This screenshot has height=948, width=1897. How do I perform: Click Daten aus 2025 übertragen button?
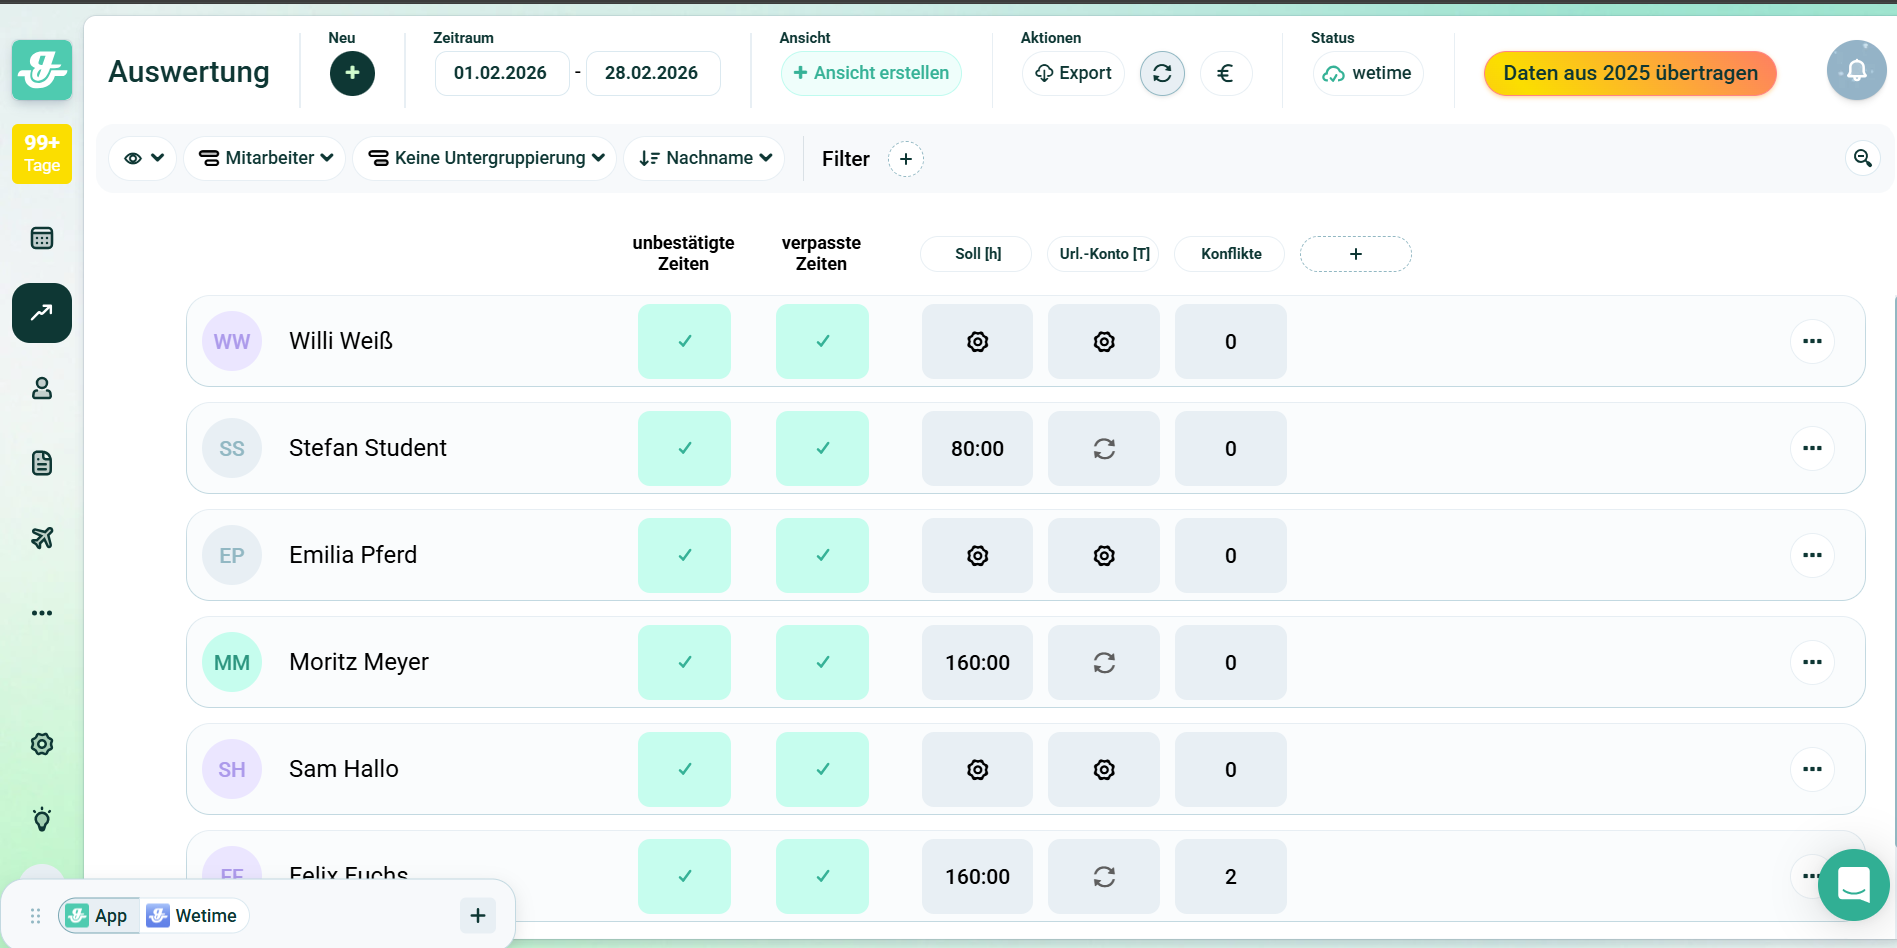coord(1629,74)
